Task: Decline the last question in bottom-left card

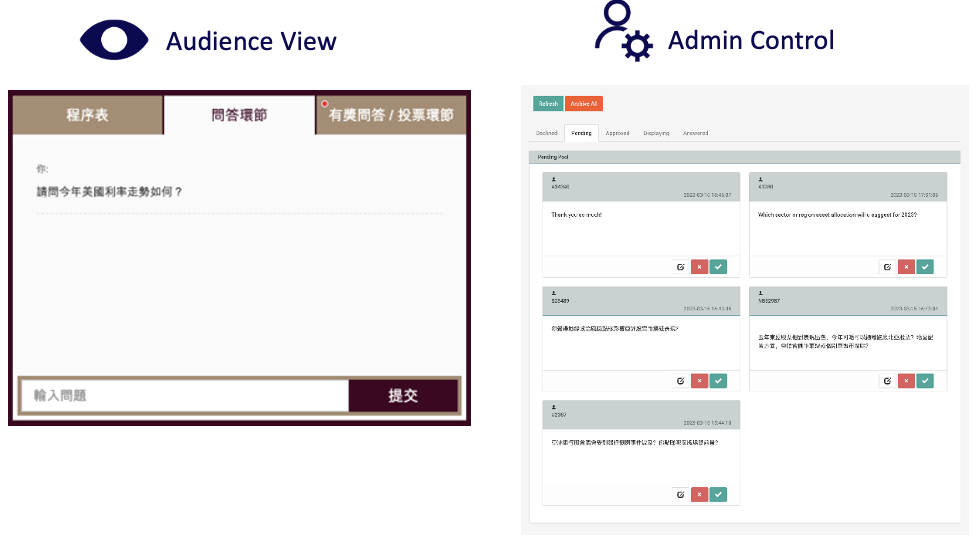Action: (x=699, y=494)
